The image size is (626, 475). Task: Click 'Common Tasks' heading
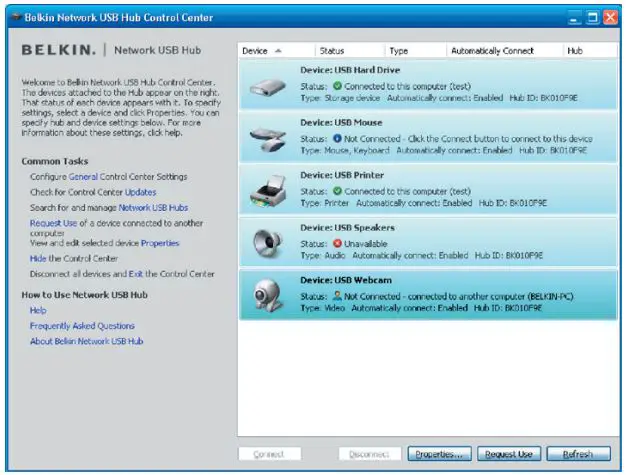pyautogui.click(x=55, y=161)
